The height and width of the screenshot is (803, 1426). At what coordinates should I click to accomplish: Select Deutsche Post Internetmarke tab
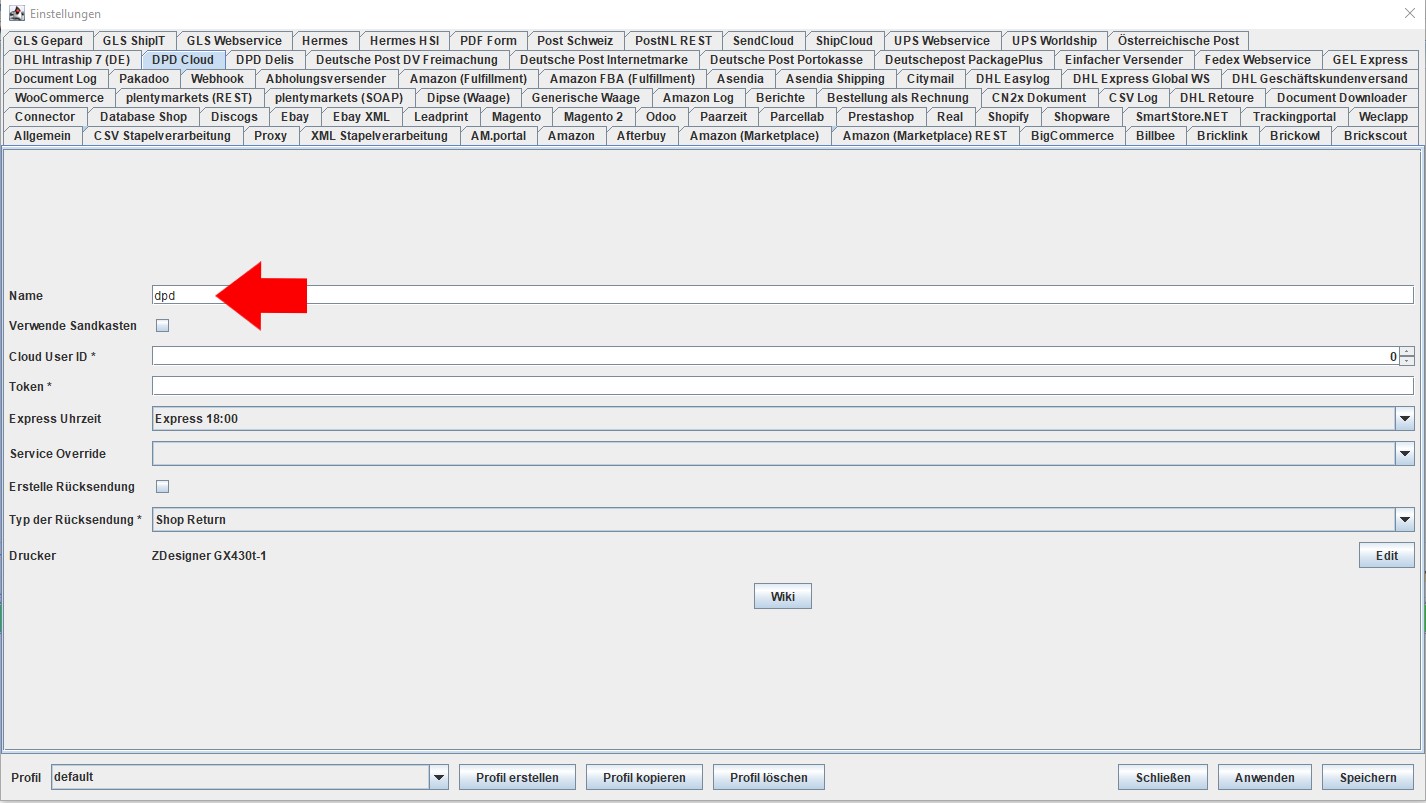(x=604, y=60)
